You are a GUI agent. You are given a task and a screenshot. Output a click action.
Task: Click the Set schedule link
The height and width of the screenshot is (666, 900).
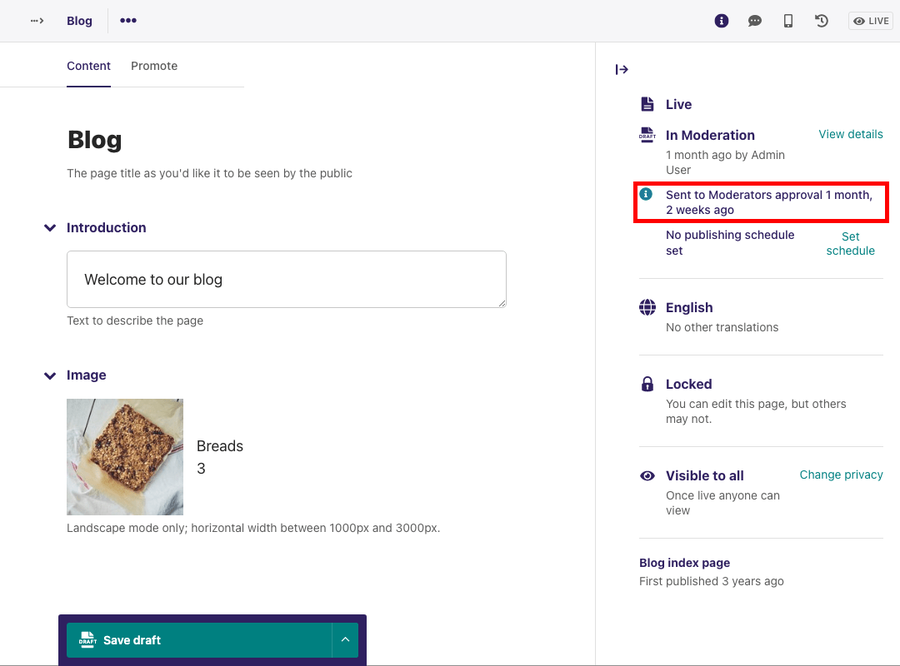(x=850, y=244)
